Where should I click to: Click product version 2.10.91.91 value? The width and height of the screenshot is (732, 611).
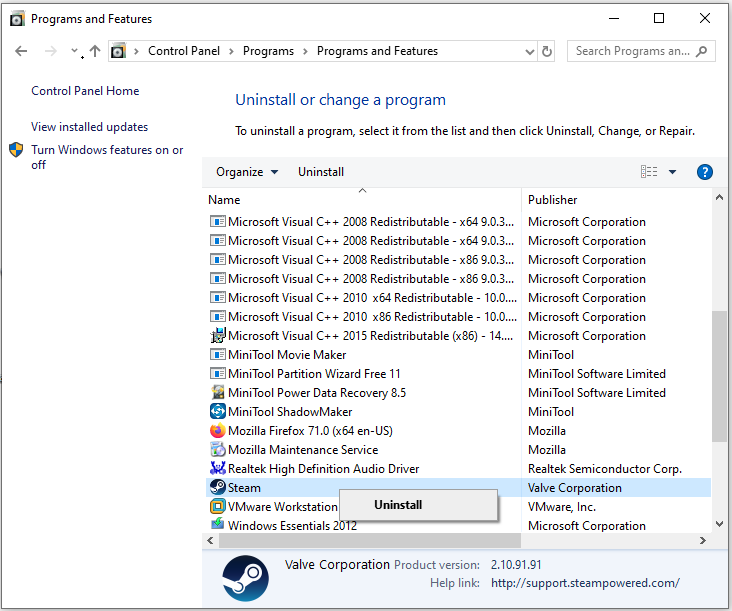(516, 565)
